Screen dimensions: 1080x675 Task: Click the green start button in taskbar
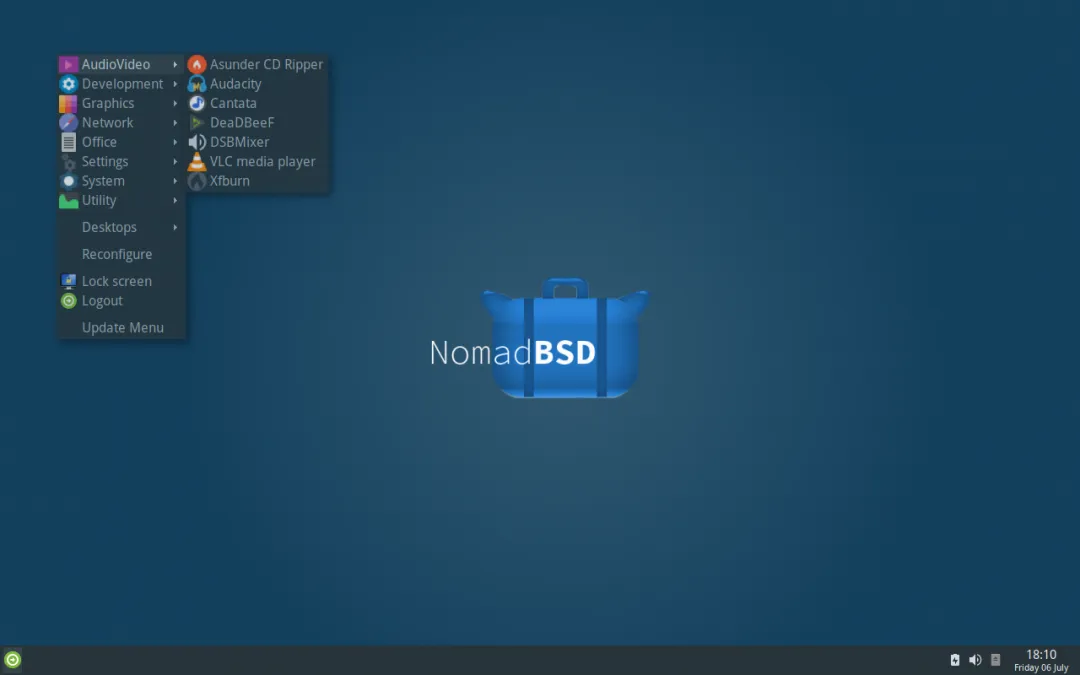12,660
